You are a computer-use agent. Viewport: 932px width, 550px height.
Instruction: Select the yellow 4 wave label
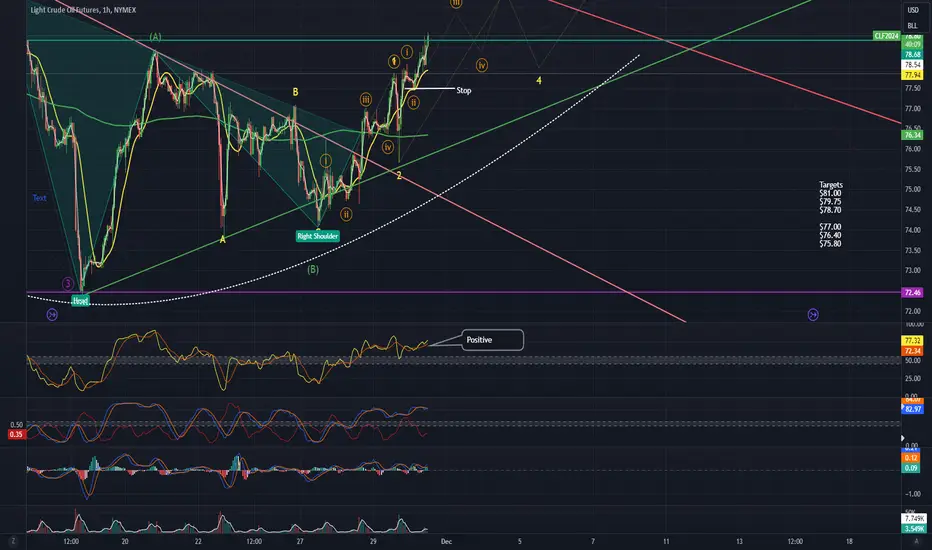coord(539,80)
